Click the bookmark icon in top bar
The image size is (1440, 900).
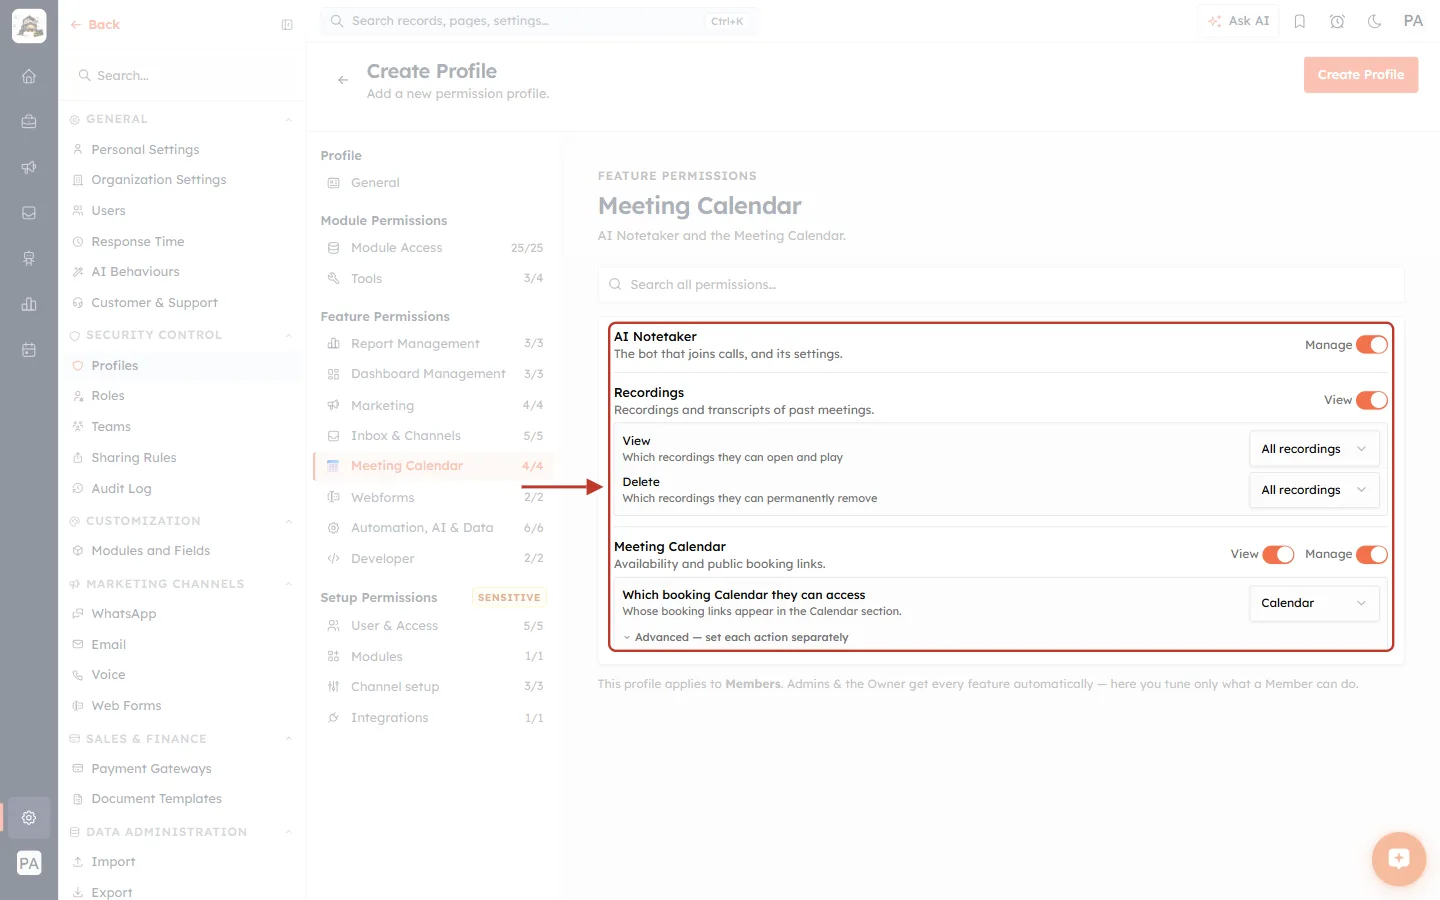(x=1300, y=21)
